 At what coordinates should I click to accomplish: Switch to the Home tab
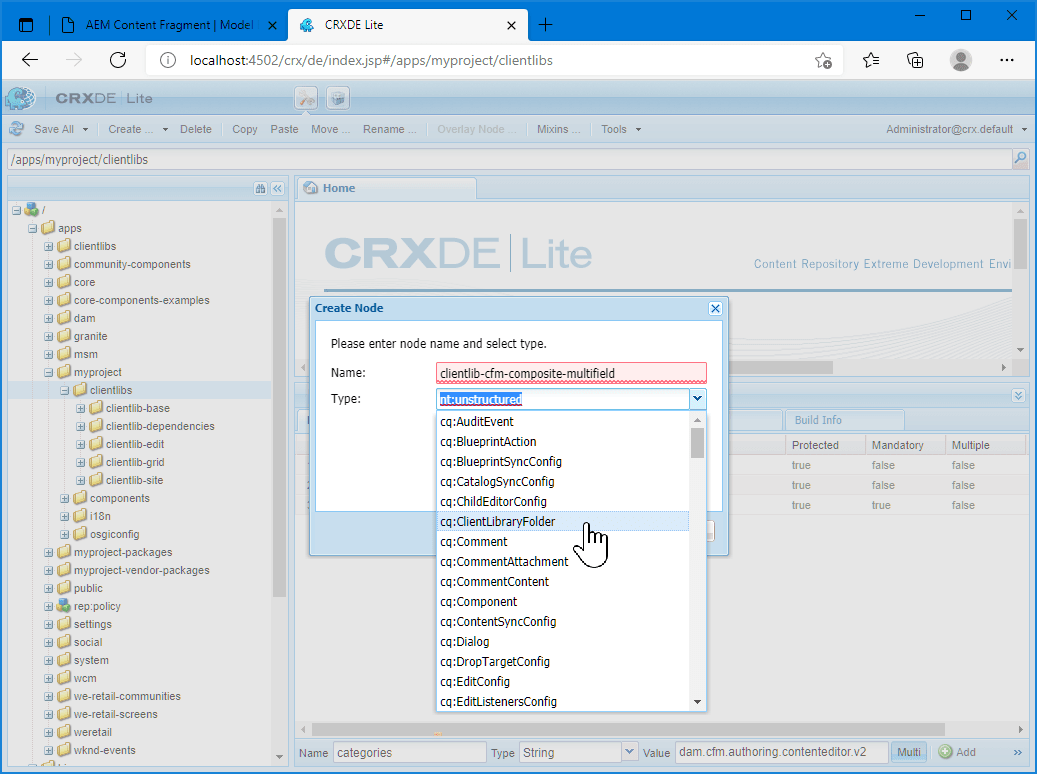coord(386,188)
